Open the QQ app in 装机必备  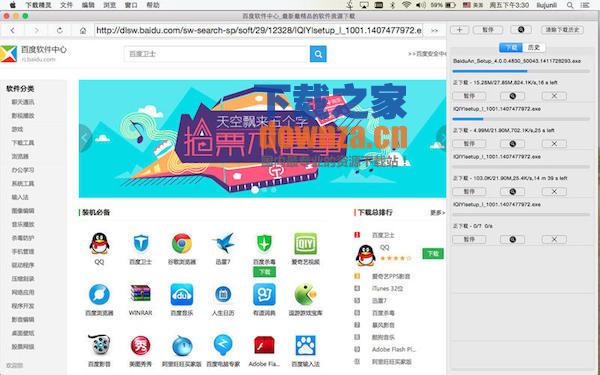(99, 244)
